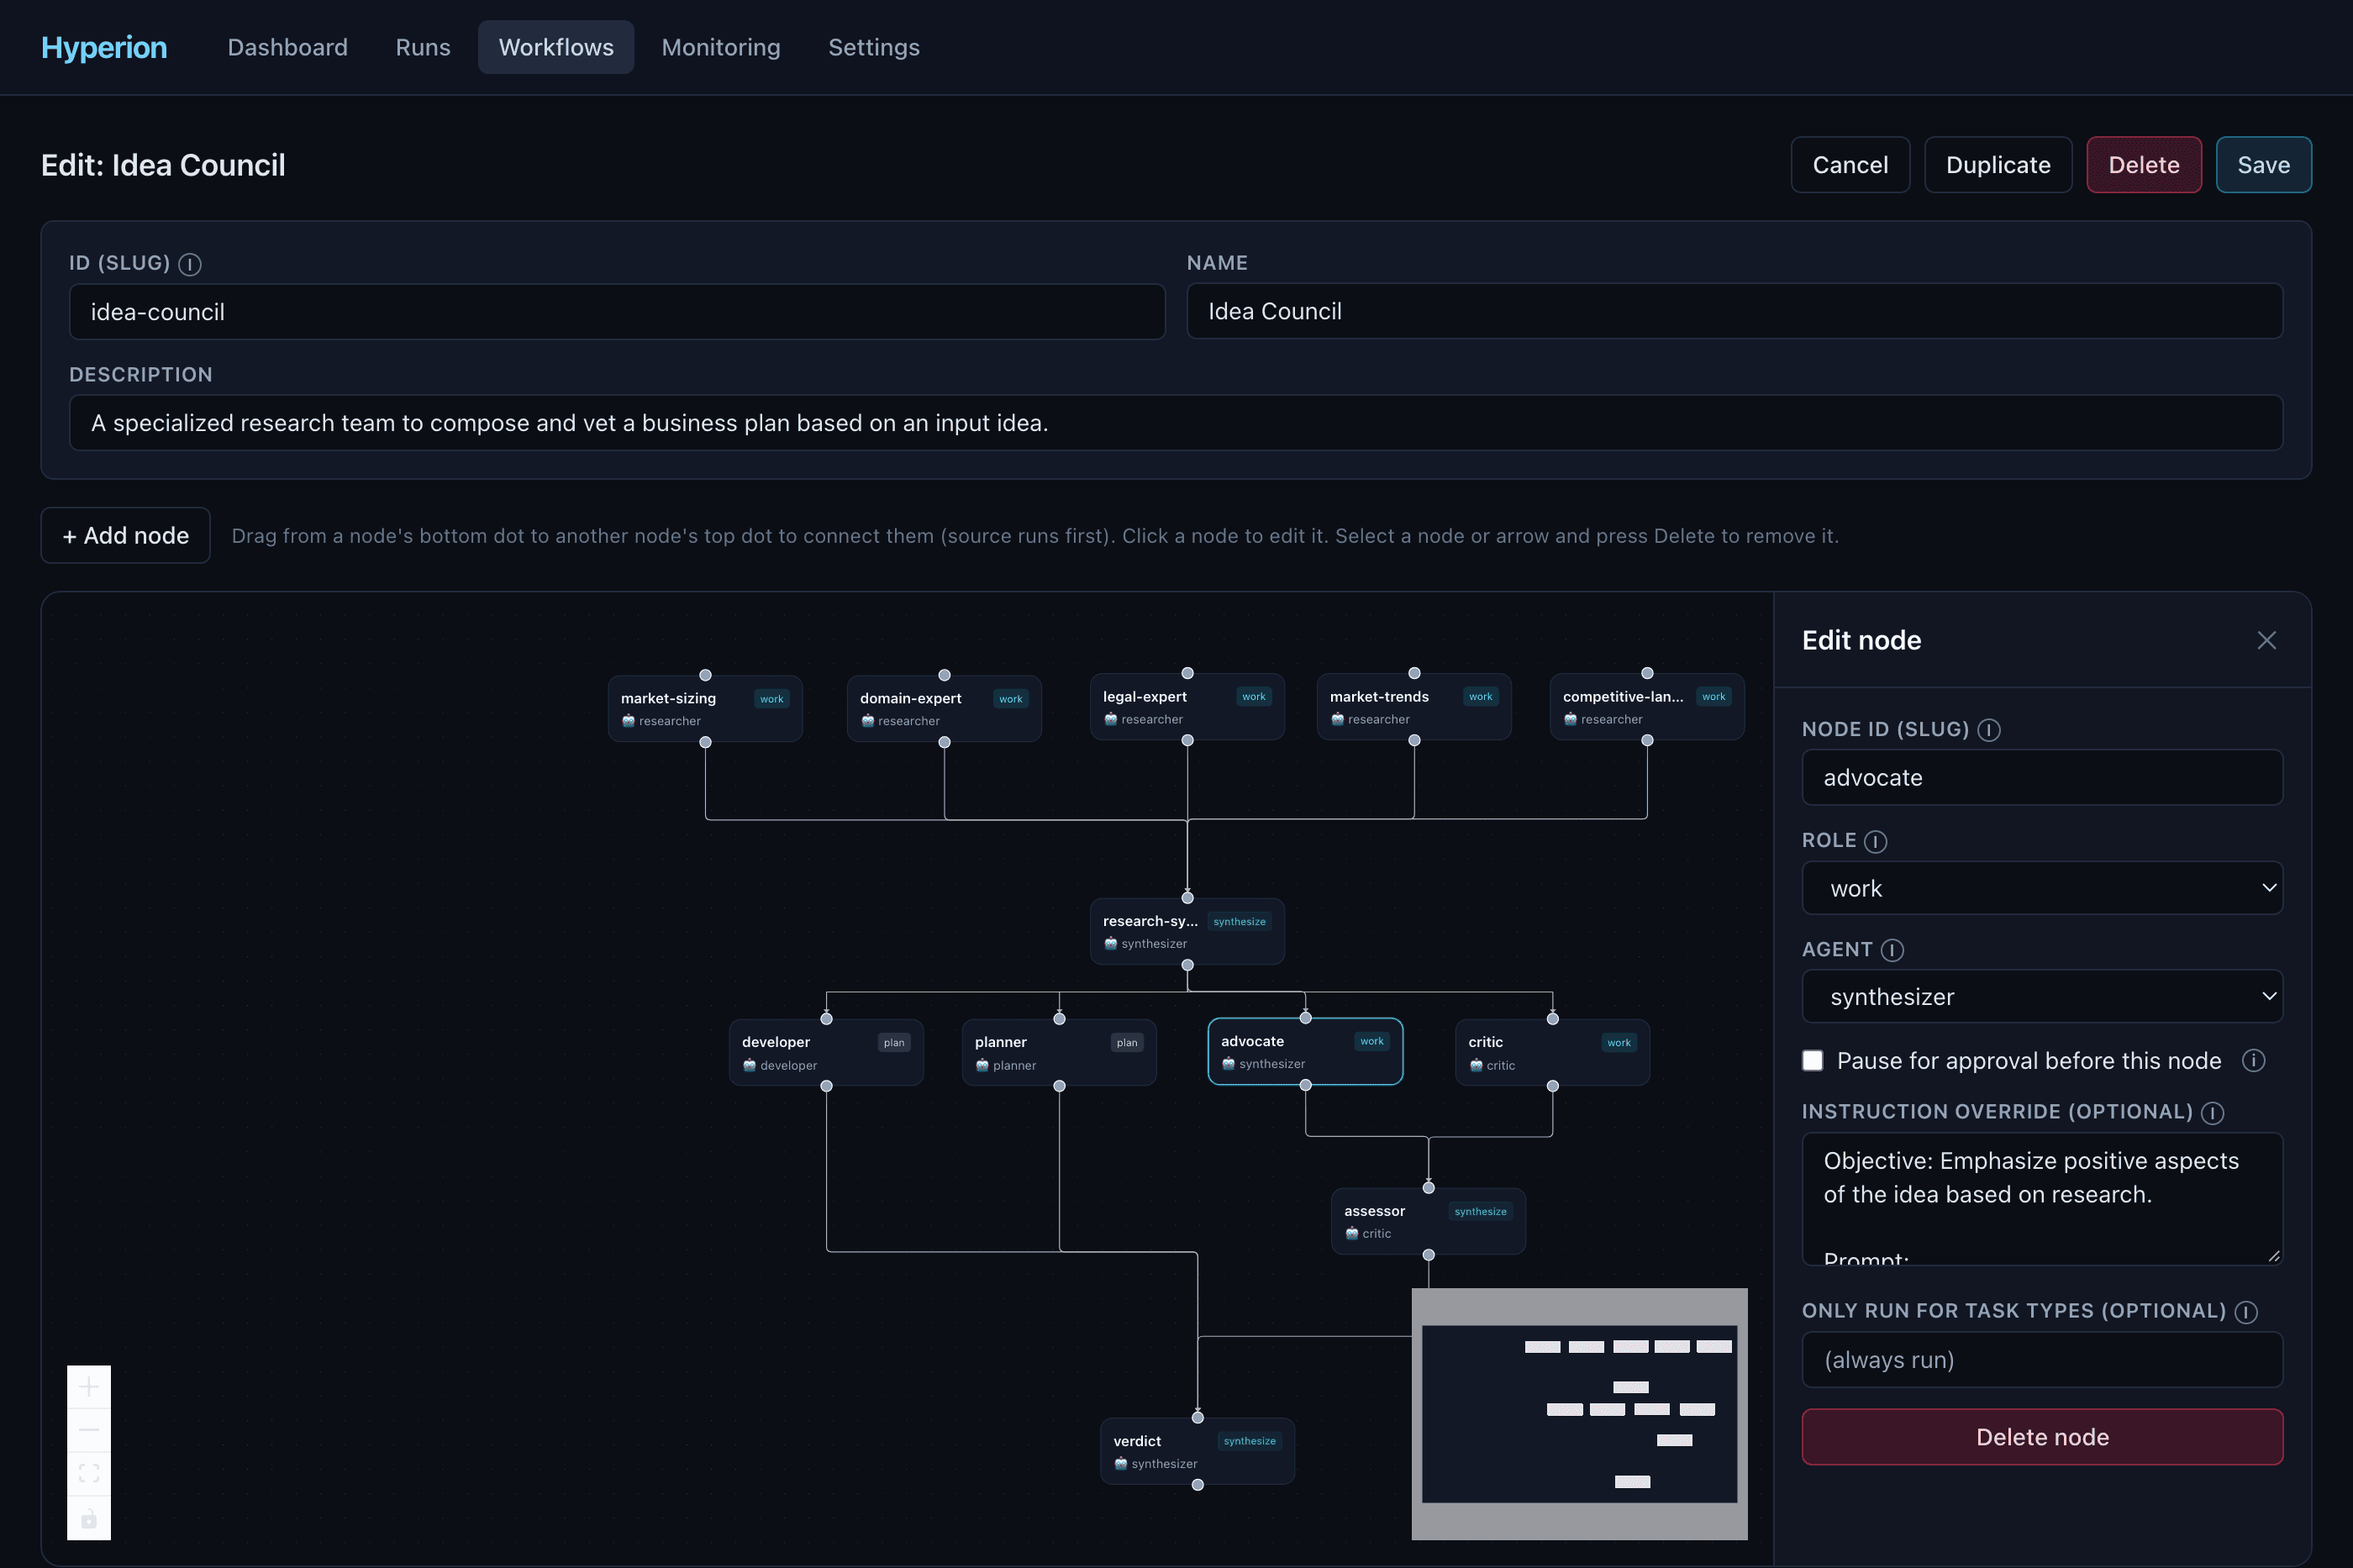Go to the Runs tab
Viewport: 2353px width, 1568px height.
(x=423, y=47)
